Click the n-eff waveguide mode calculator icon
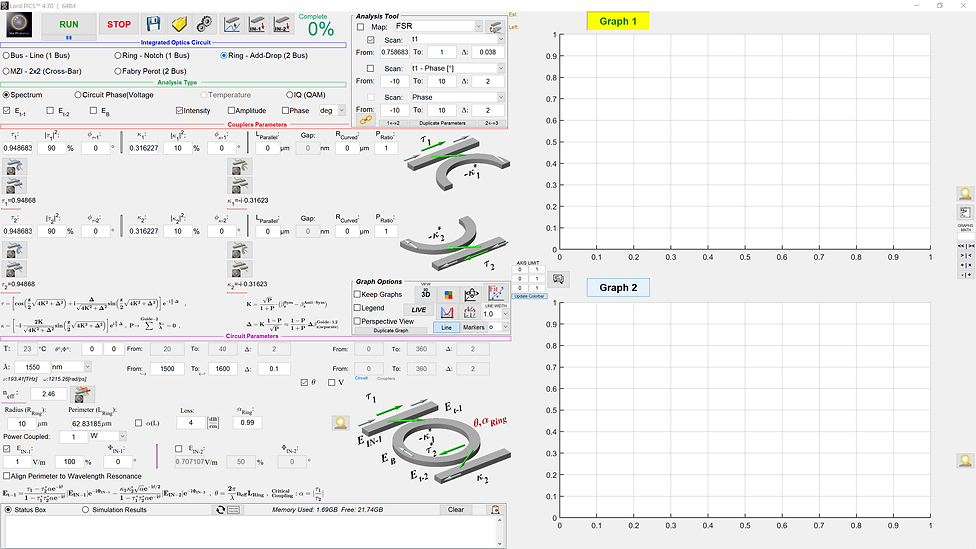Screen dimensions: 976x549 coord(82,393)
